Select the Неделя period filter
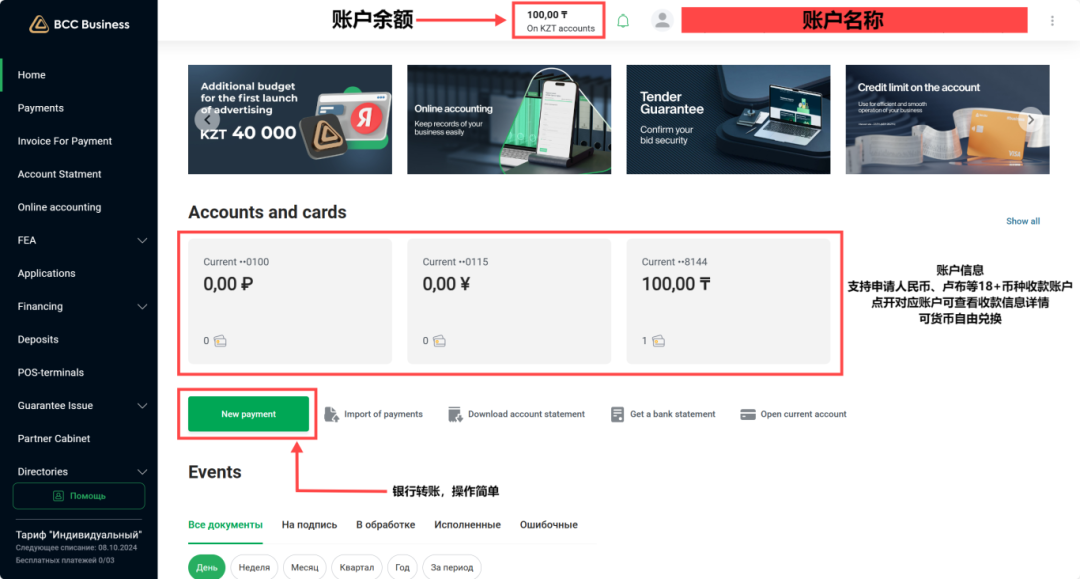 point(255,567)
